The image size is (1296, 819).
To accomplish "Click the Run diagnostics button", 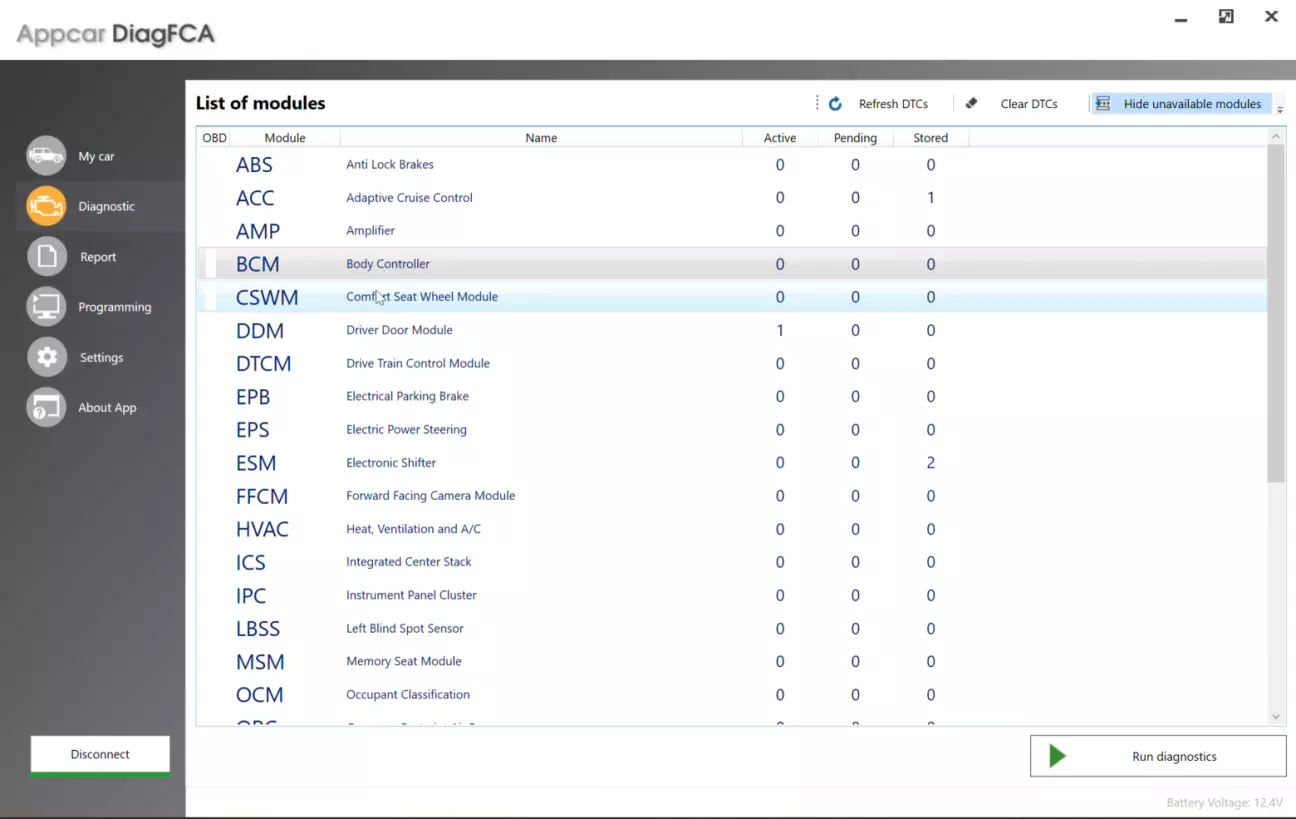I will coord(1158,757).
